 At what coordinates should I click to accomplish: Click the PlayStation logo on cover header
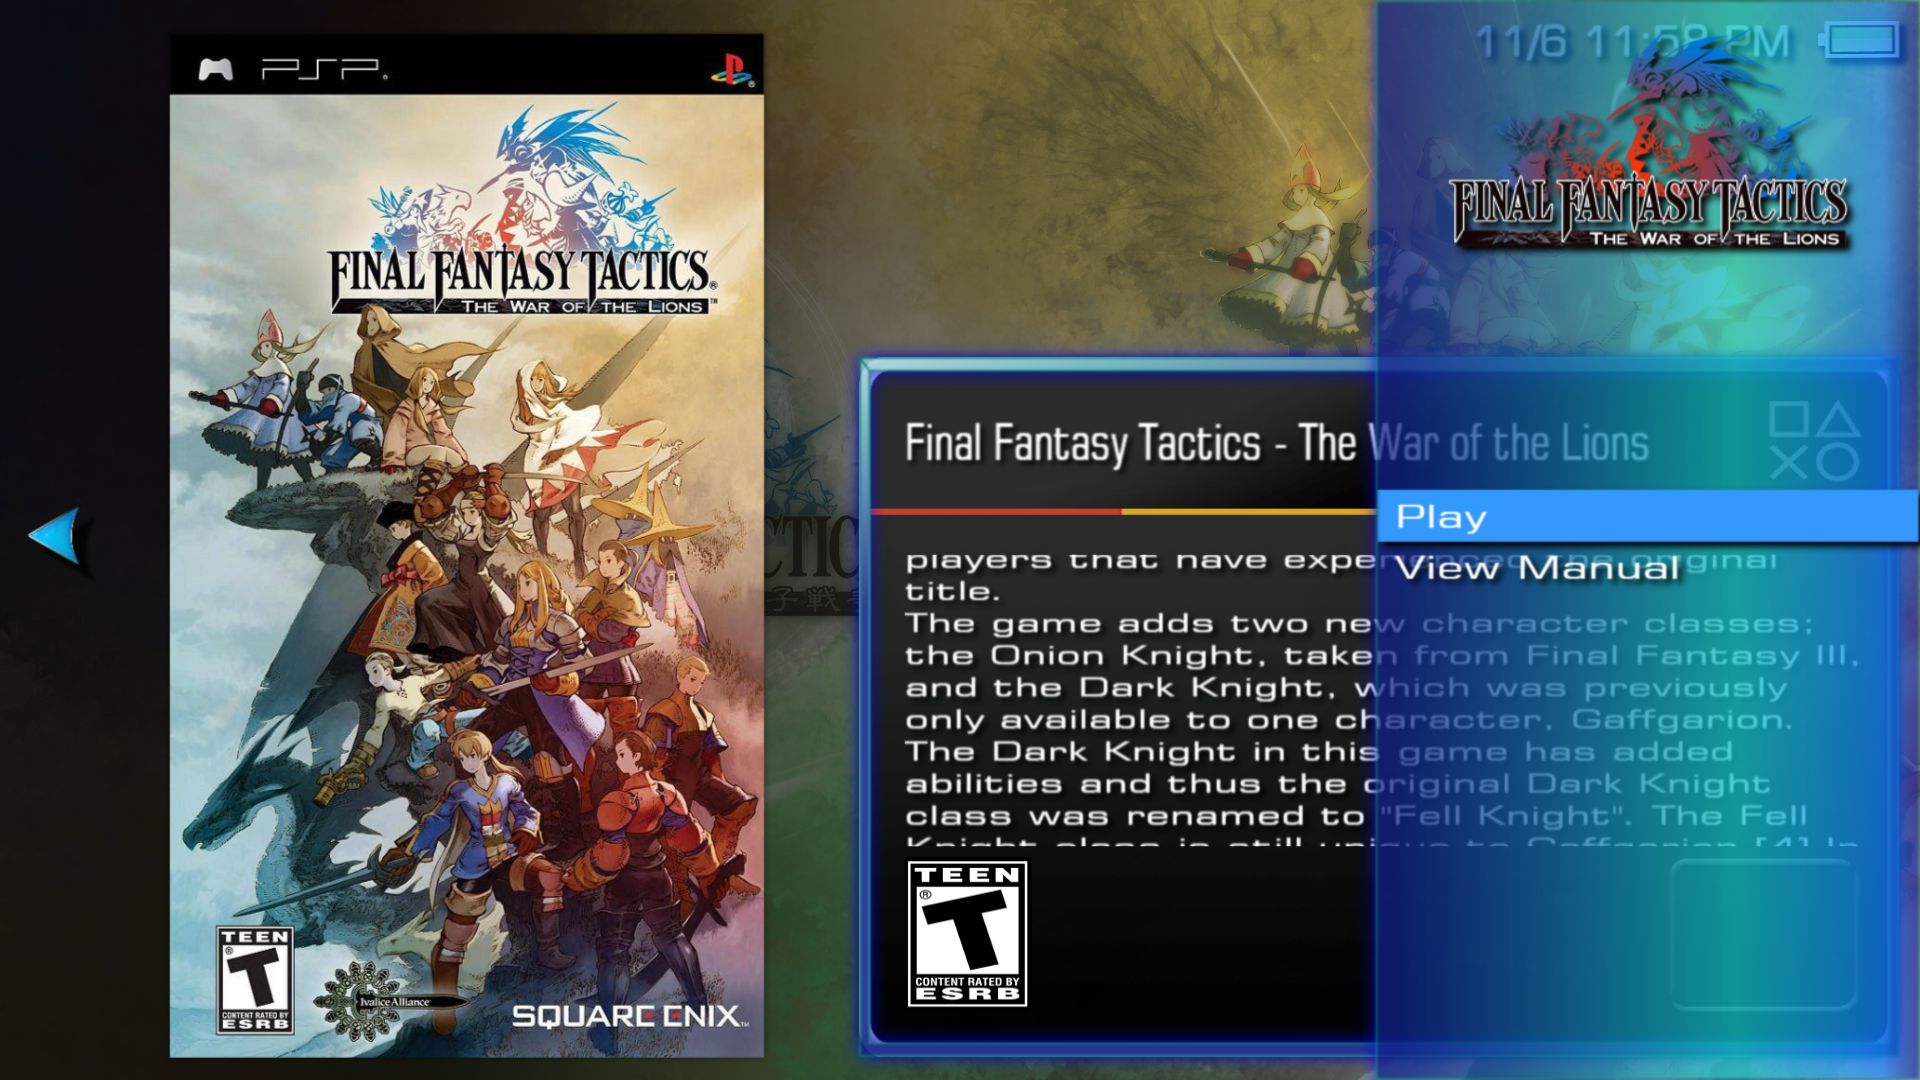[731, 69]
